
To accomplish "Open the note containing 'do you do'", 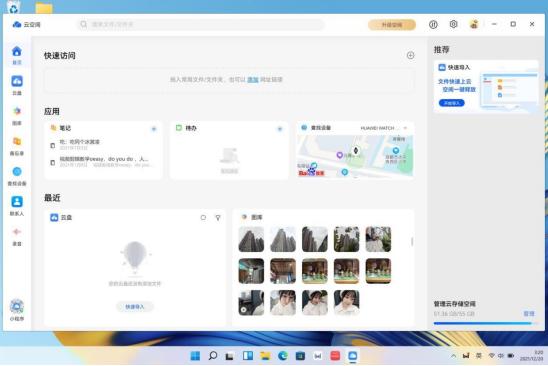I will pyautogui.click(x=103, y=162).
